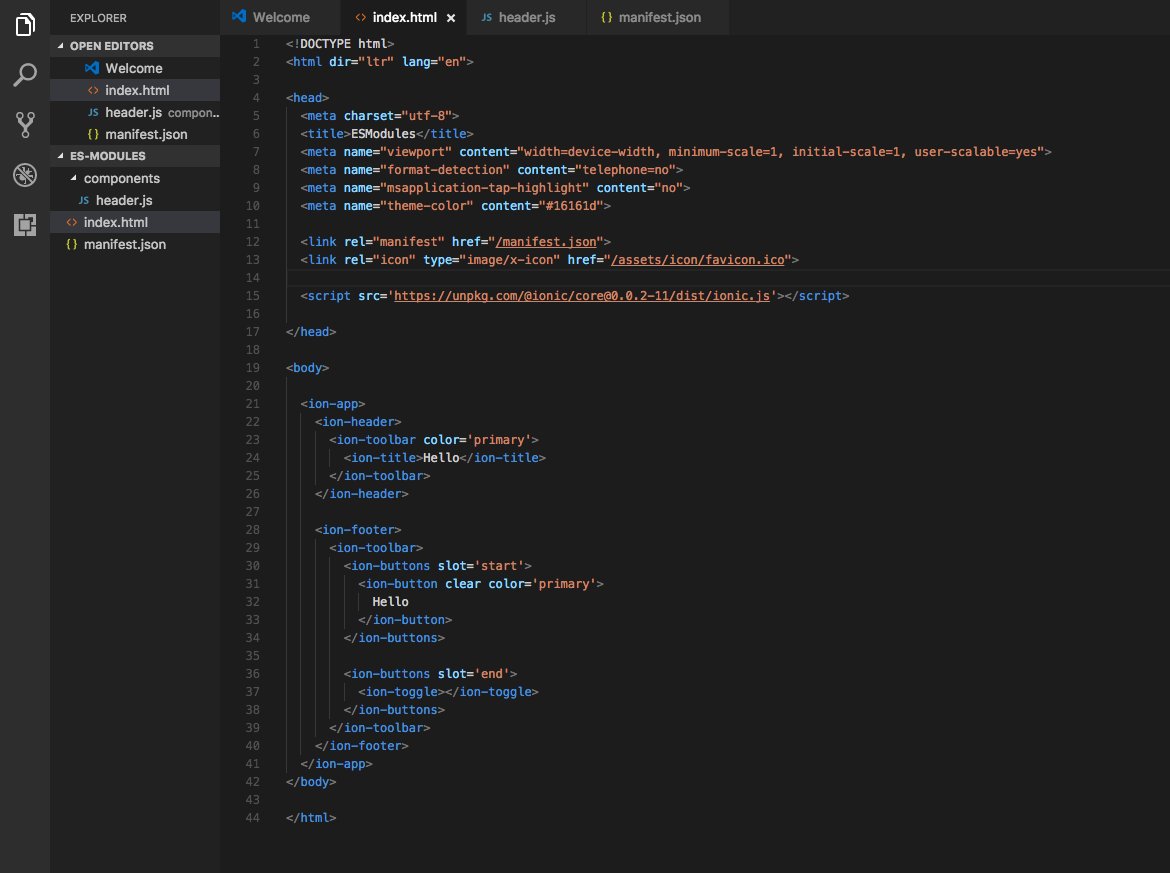The height and width of the screenshot is (873, 1170).
Task: Click the closing html tag on line 44
Action: click(x=310, y=818)
